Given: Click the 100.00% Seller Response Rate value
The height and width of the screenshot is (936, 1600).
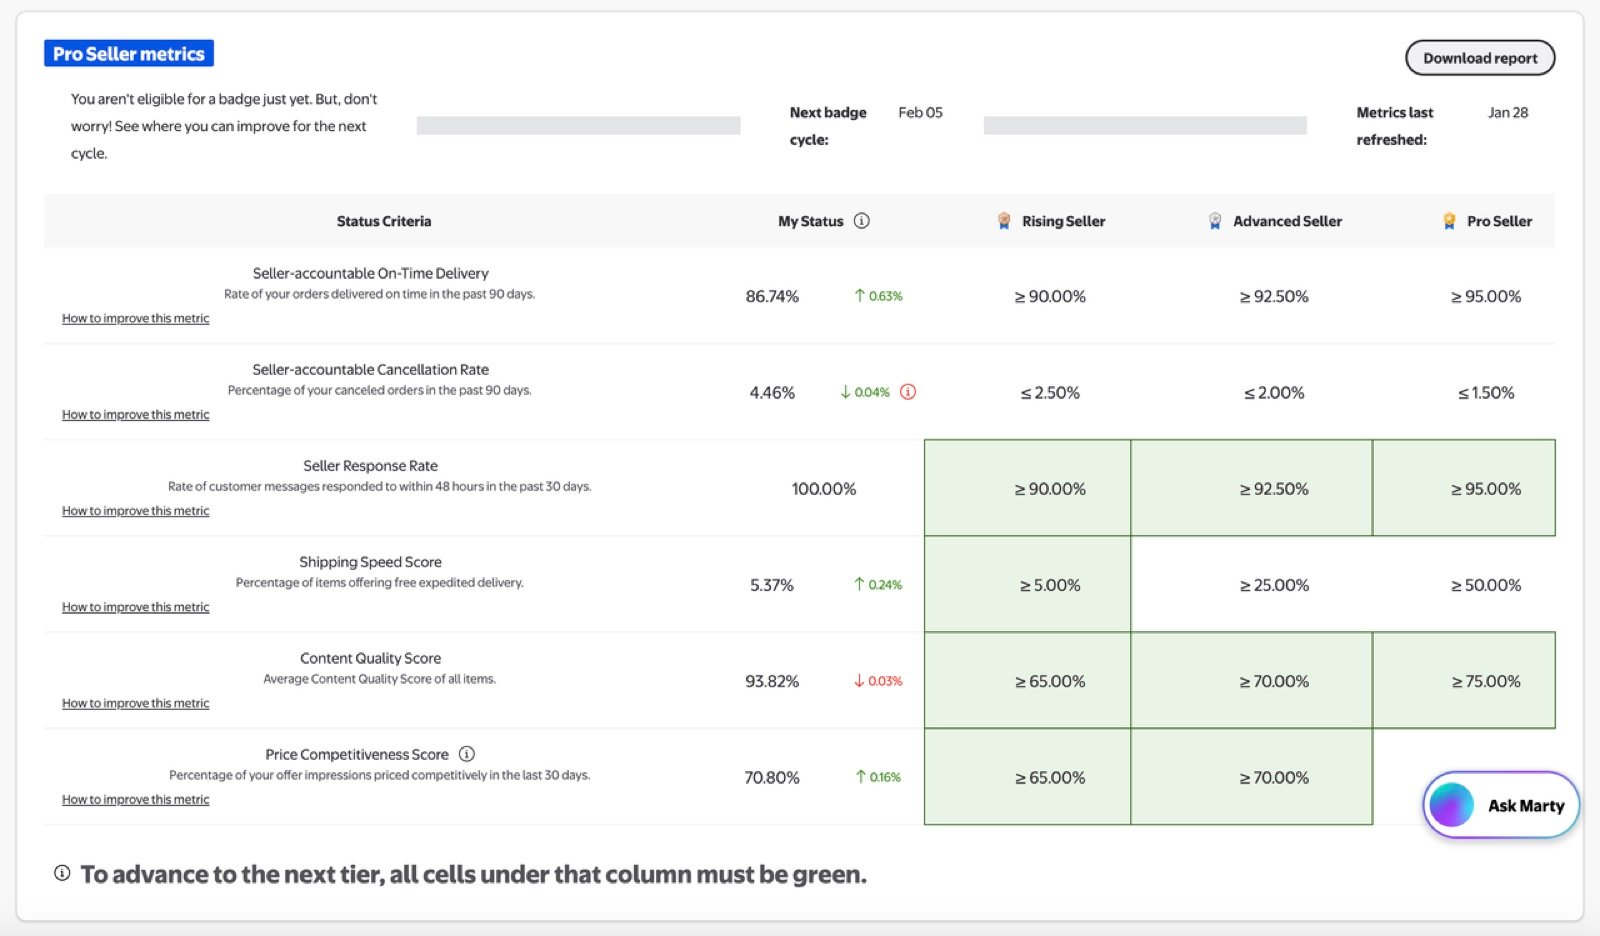Looking at the screenshot, I should tap(824, 488).
